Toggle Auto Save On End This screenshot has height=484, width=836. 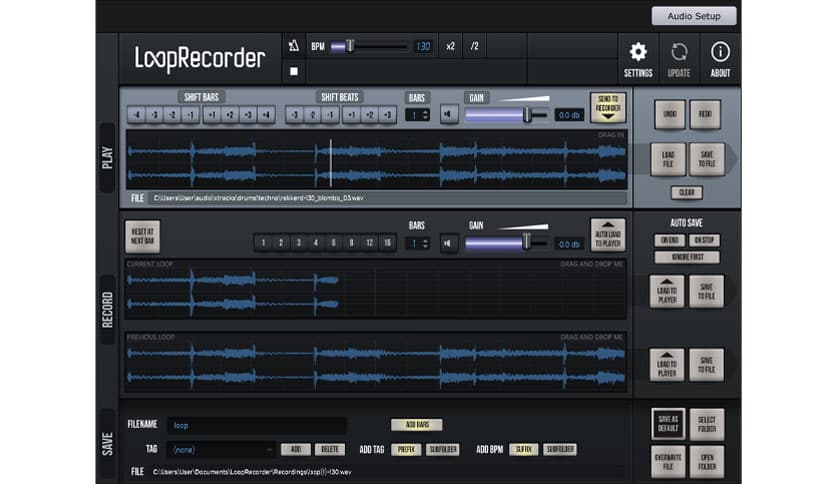(670, 240)
